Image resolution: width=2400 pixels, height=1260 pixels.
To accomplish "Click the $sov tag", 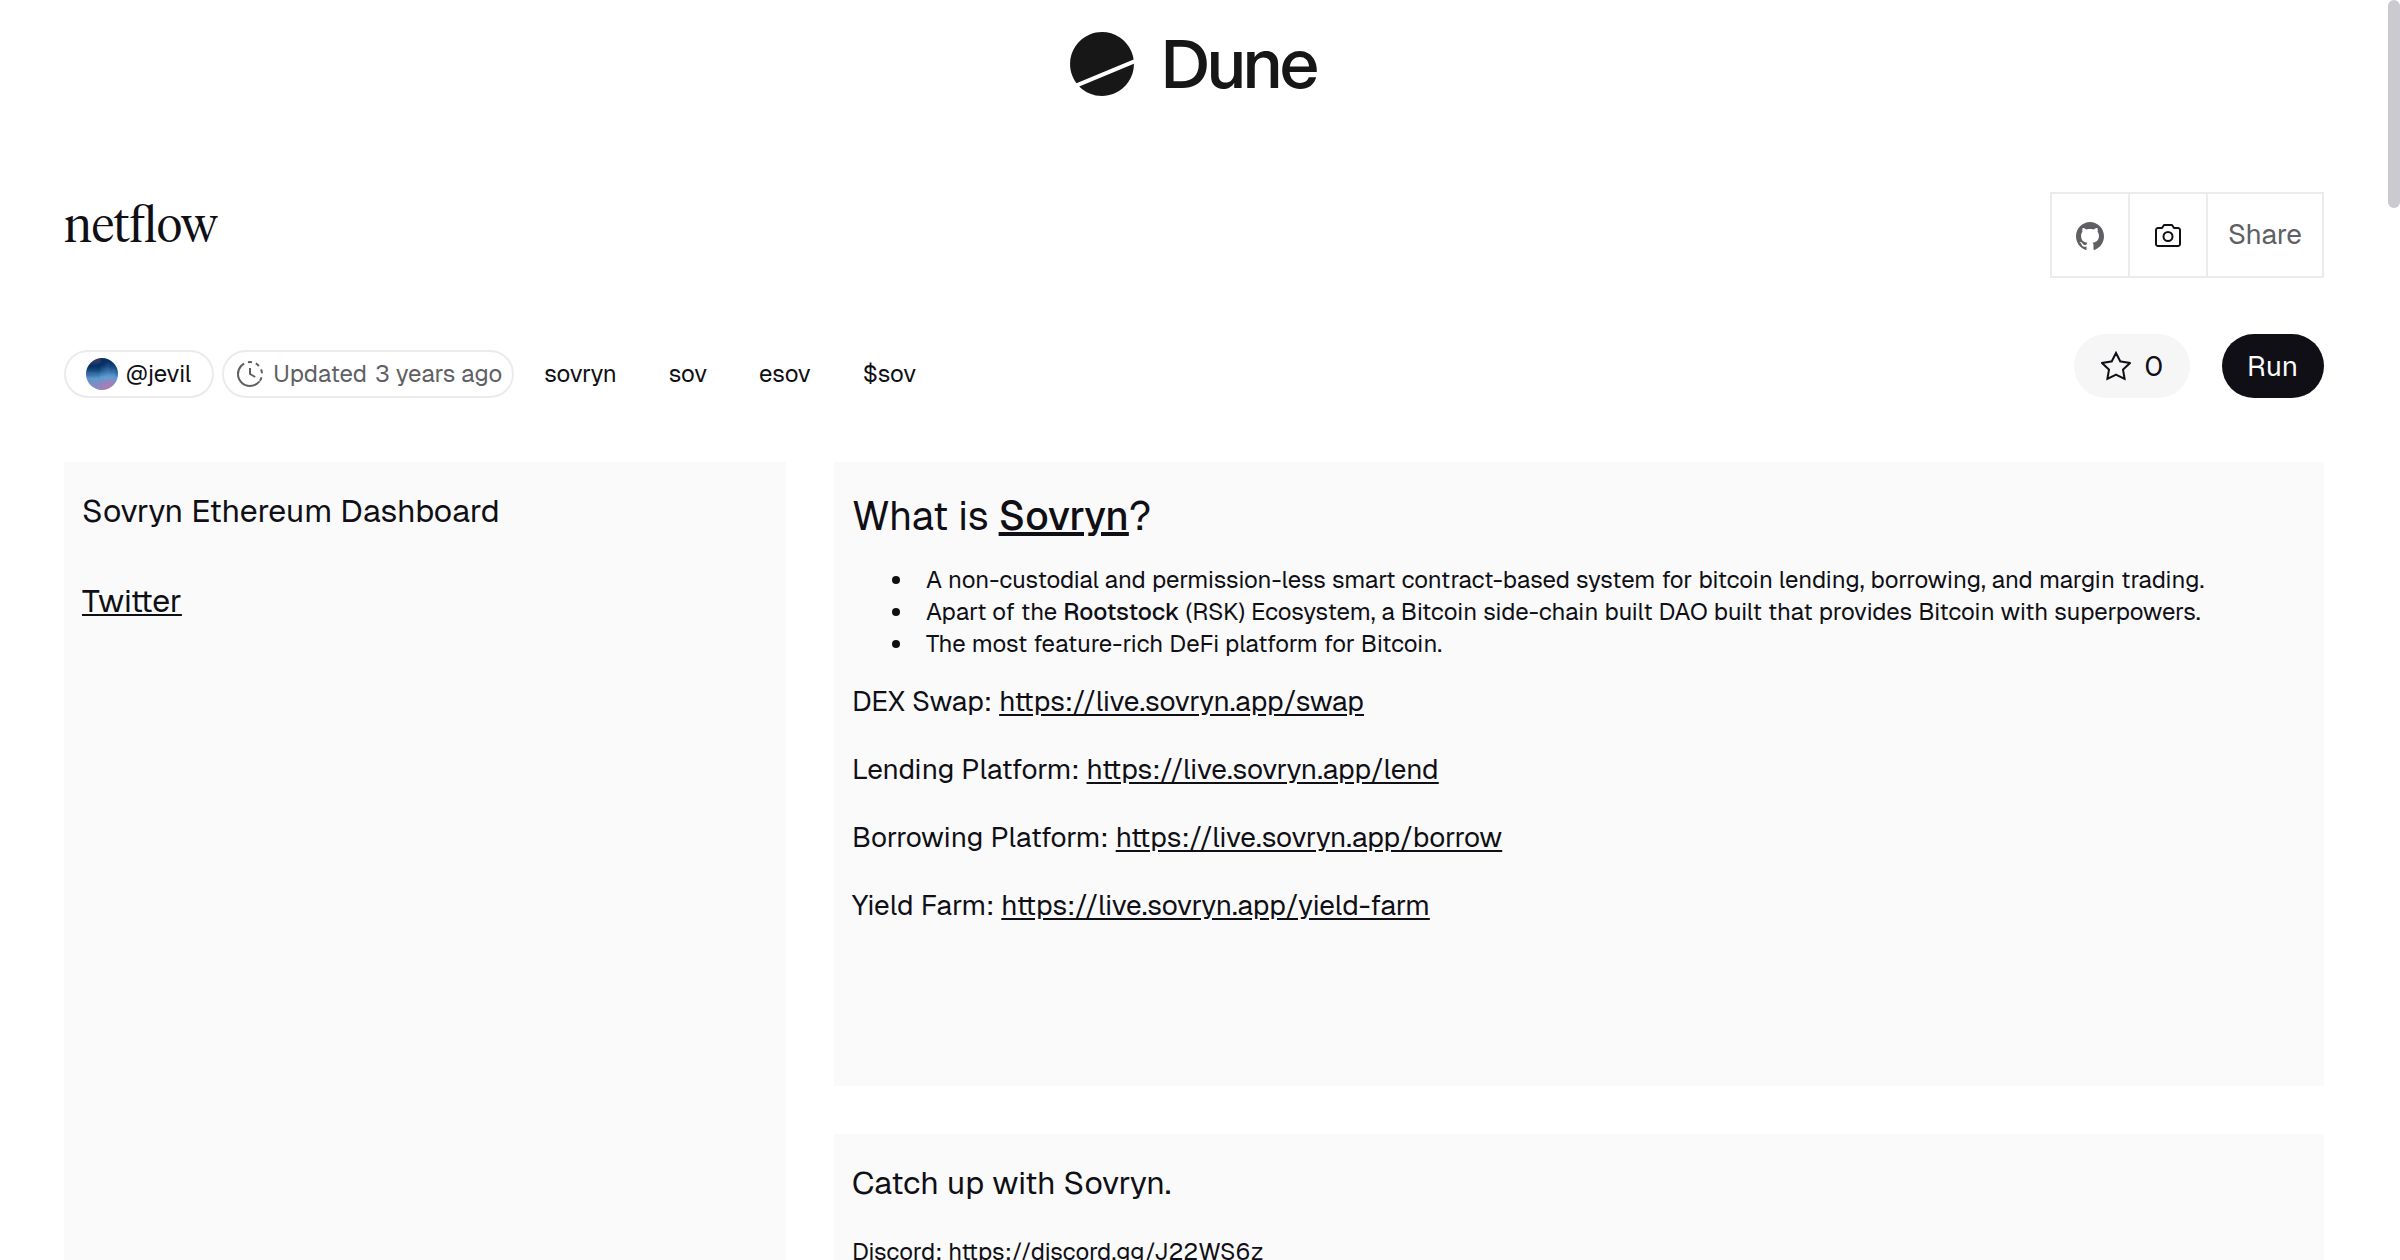I will pyautogui.click(x=889, y=374).
